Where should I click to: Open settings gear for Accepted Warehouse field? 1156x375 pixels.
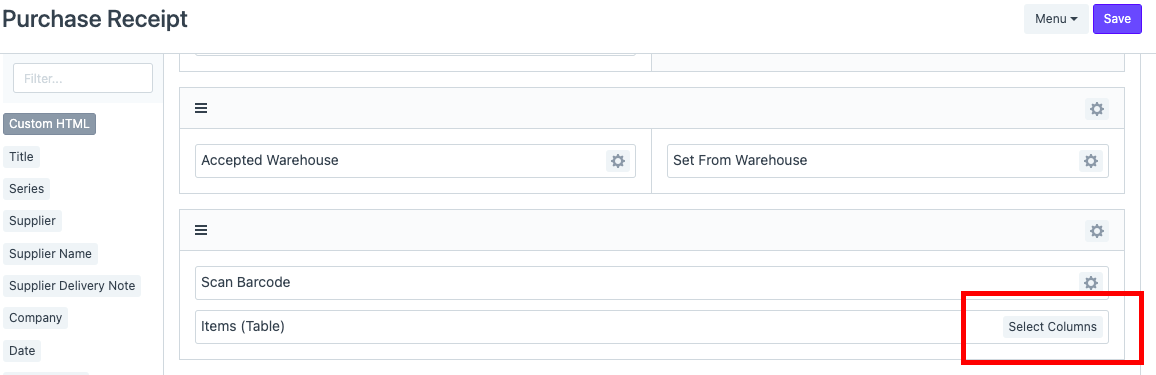(618, 161)
